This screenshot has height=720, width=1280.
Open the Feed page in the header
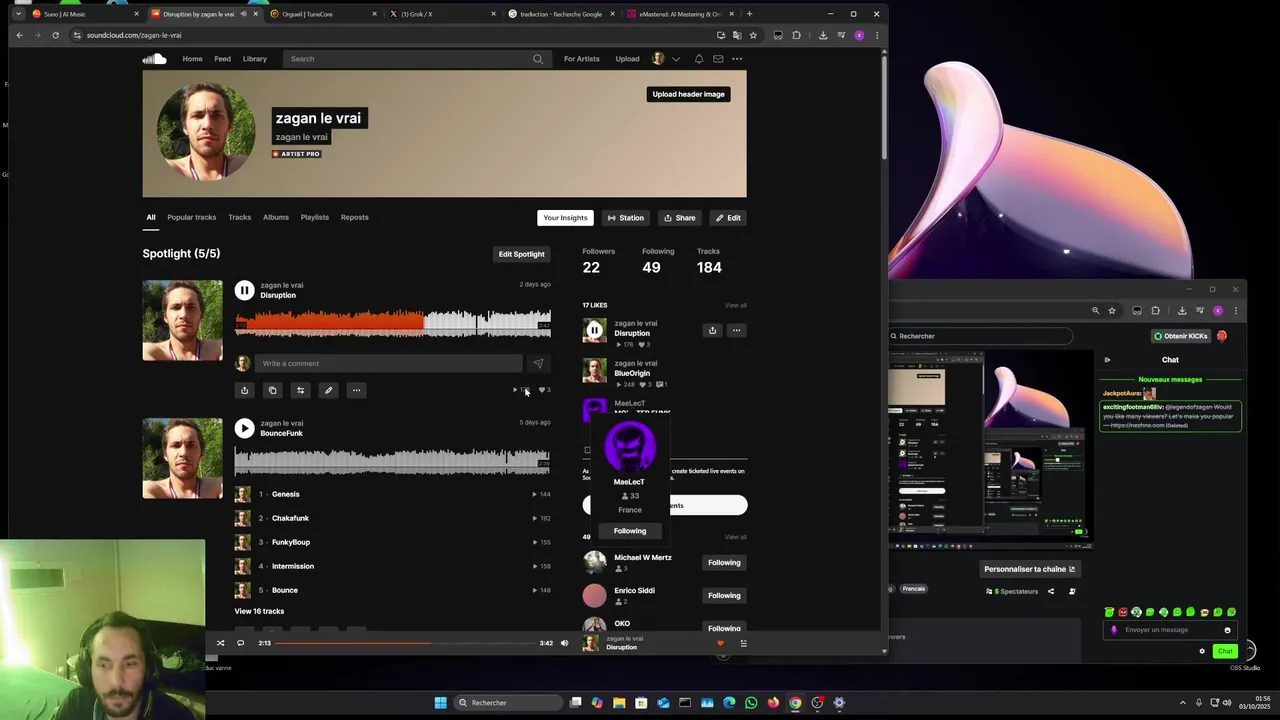(222, 59)
